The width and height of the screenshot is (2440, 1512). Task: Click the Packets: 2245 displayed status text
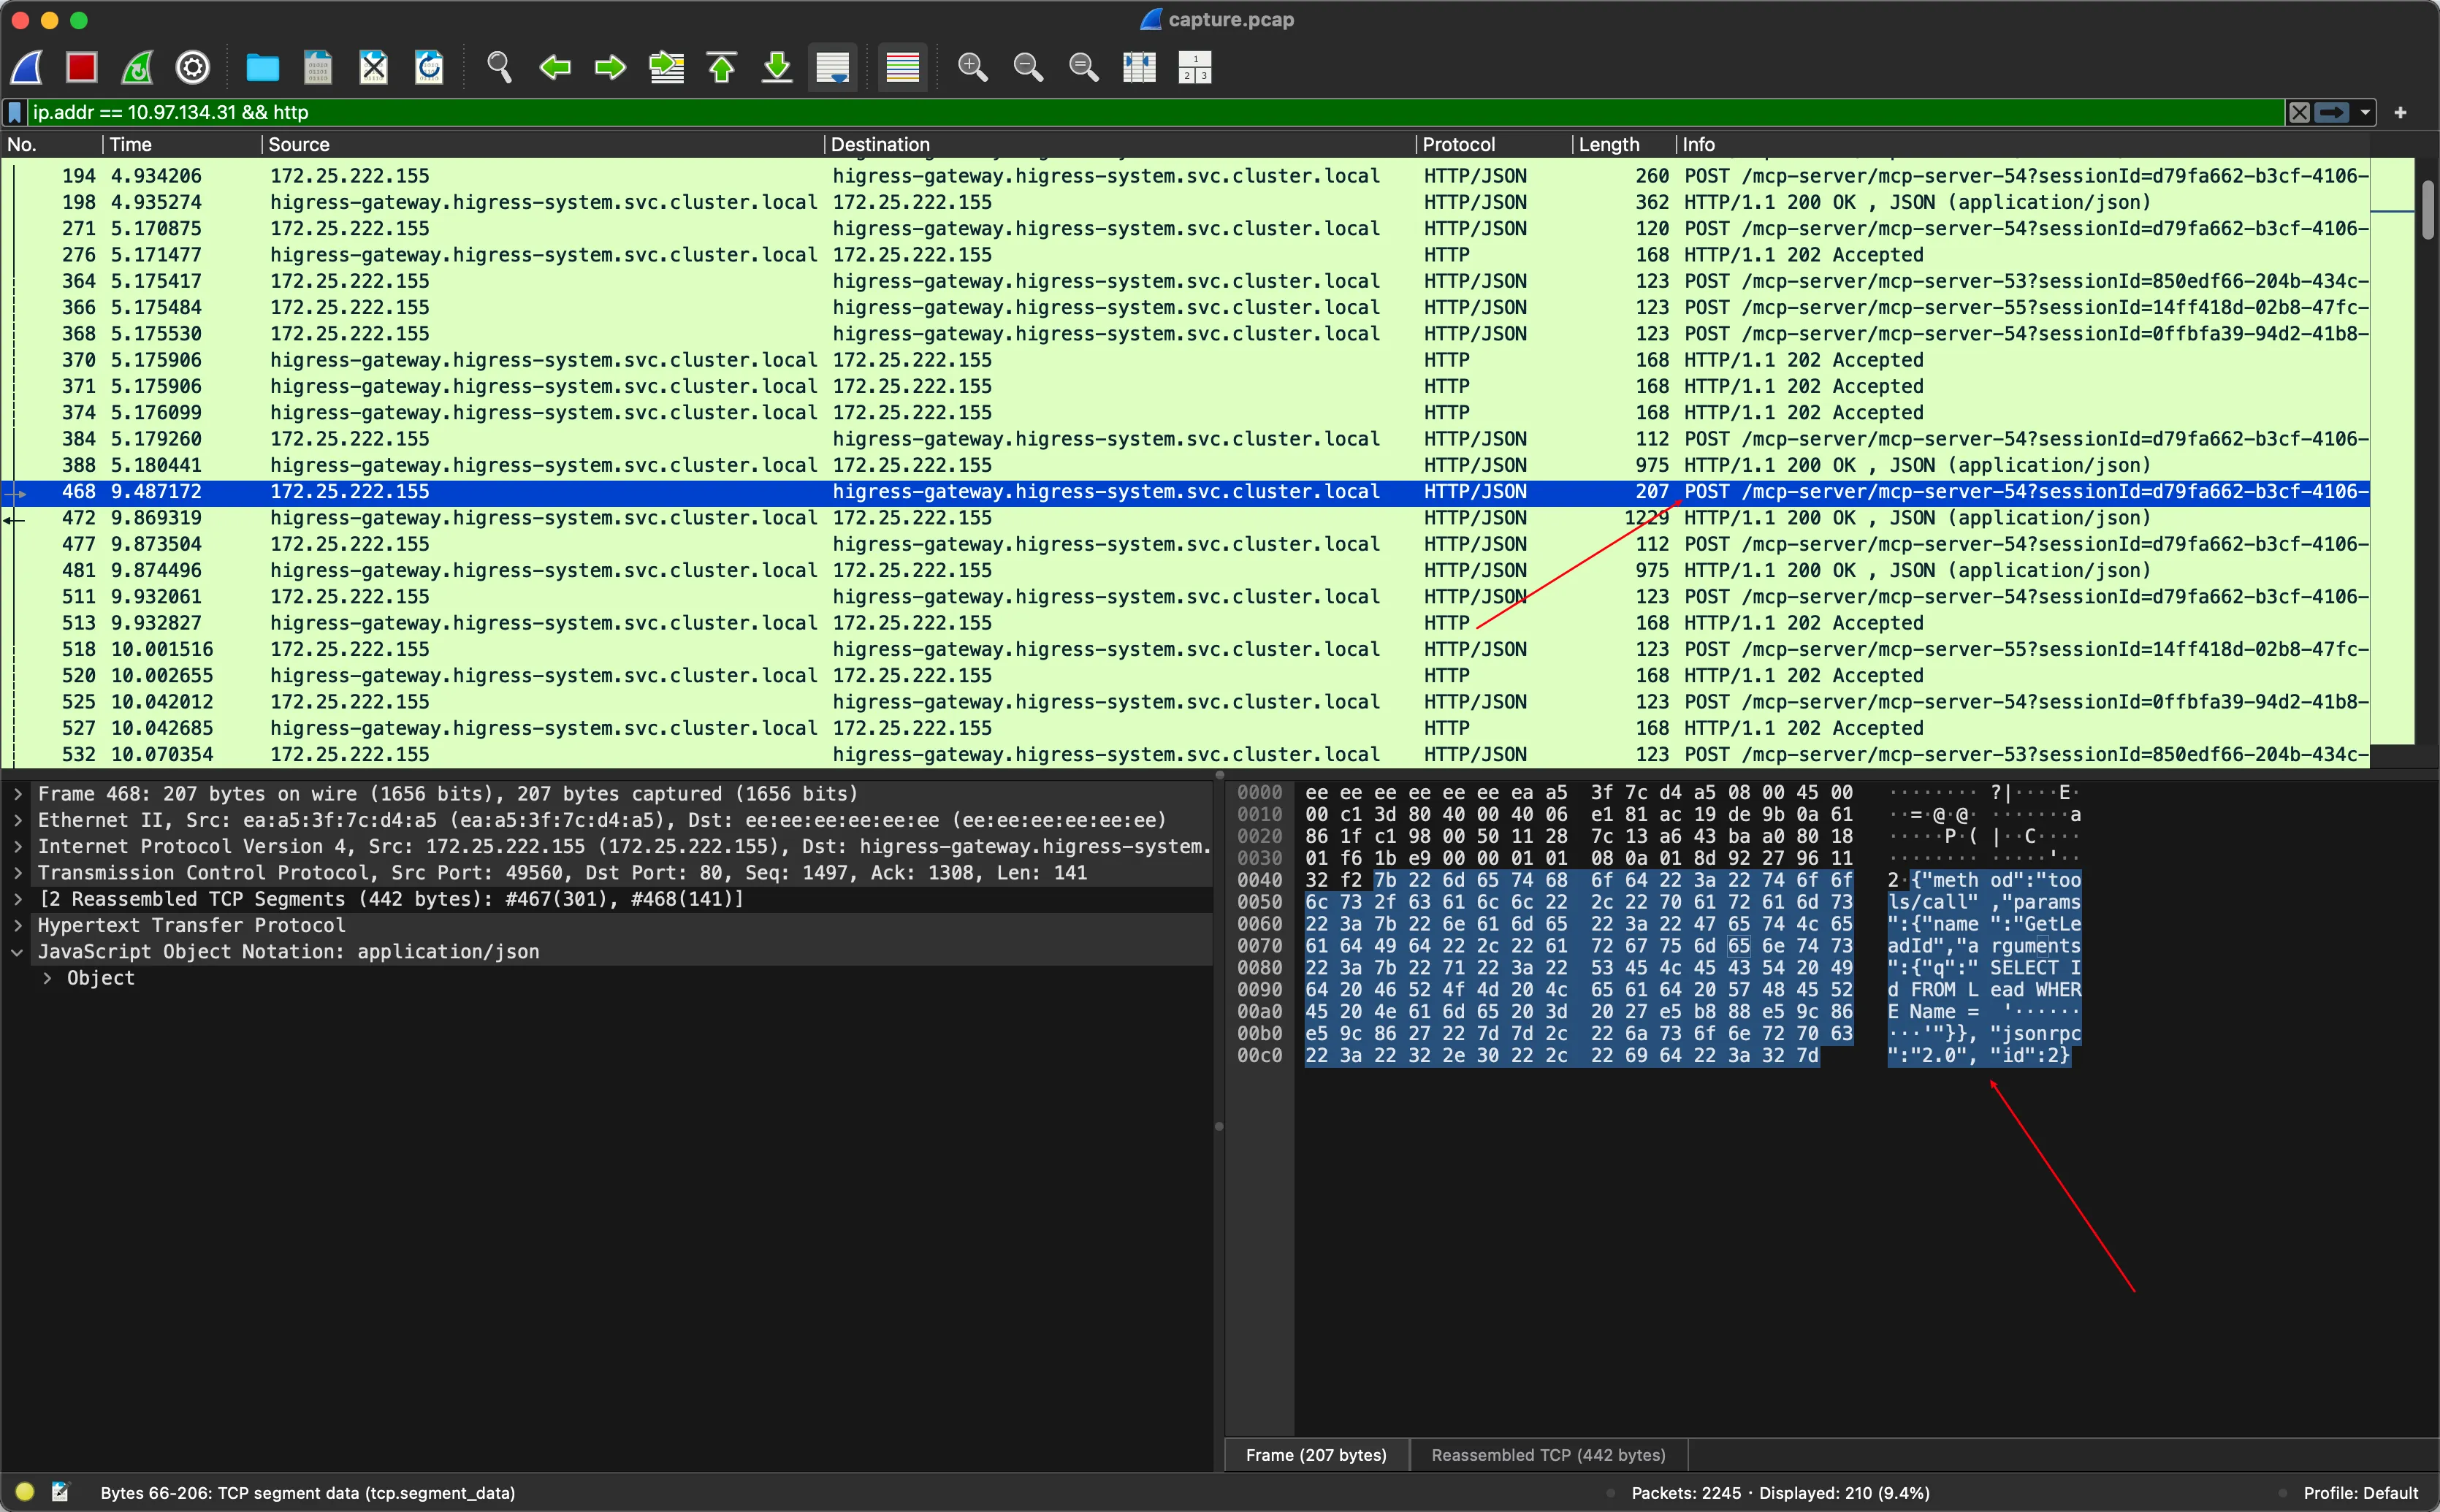pos(1780,1492)
